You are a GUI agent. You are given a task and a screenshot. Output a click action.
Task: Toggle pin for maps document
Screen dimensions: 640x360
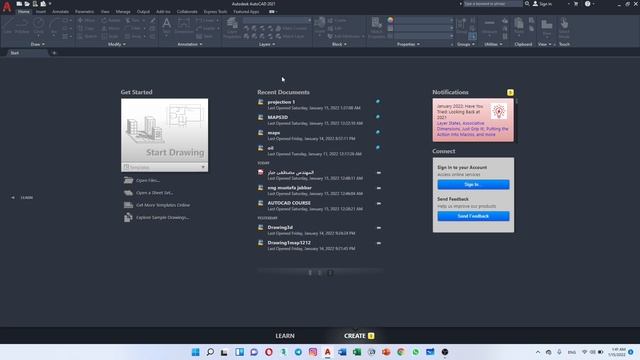click(x=378, y=132)
